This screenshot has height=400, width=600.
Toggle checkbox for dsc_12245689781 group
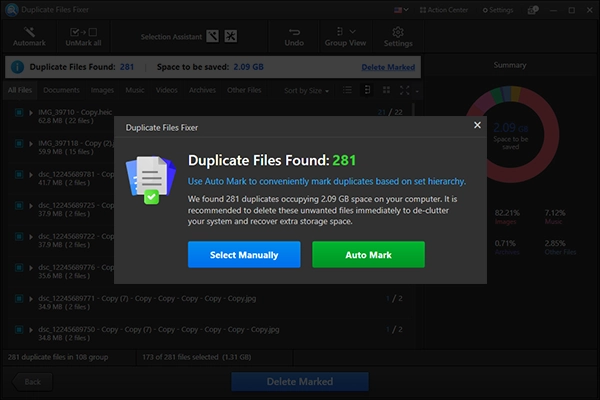(x=19, y=175)
